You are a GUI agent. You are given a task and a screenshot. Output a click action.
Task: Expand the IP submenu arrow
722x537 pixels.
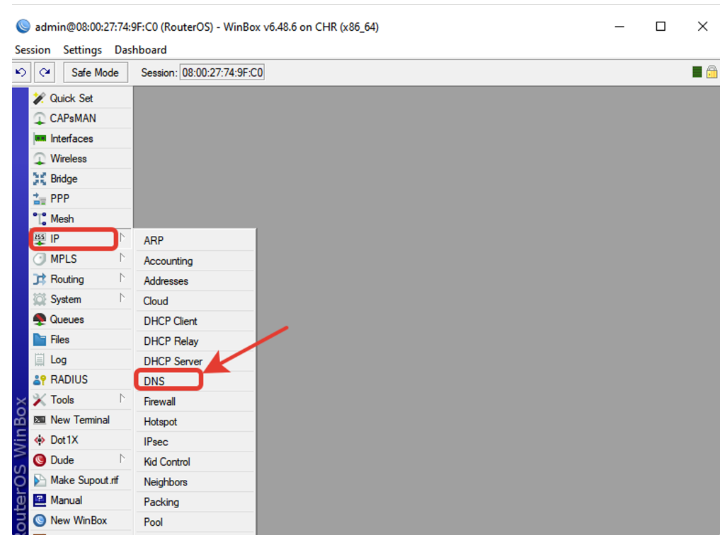122,238
